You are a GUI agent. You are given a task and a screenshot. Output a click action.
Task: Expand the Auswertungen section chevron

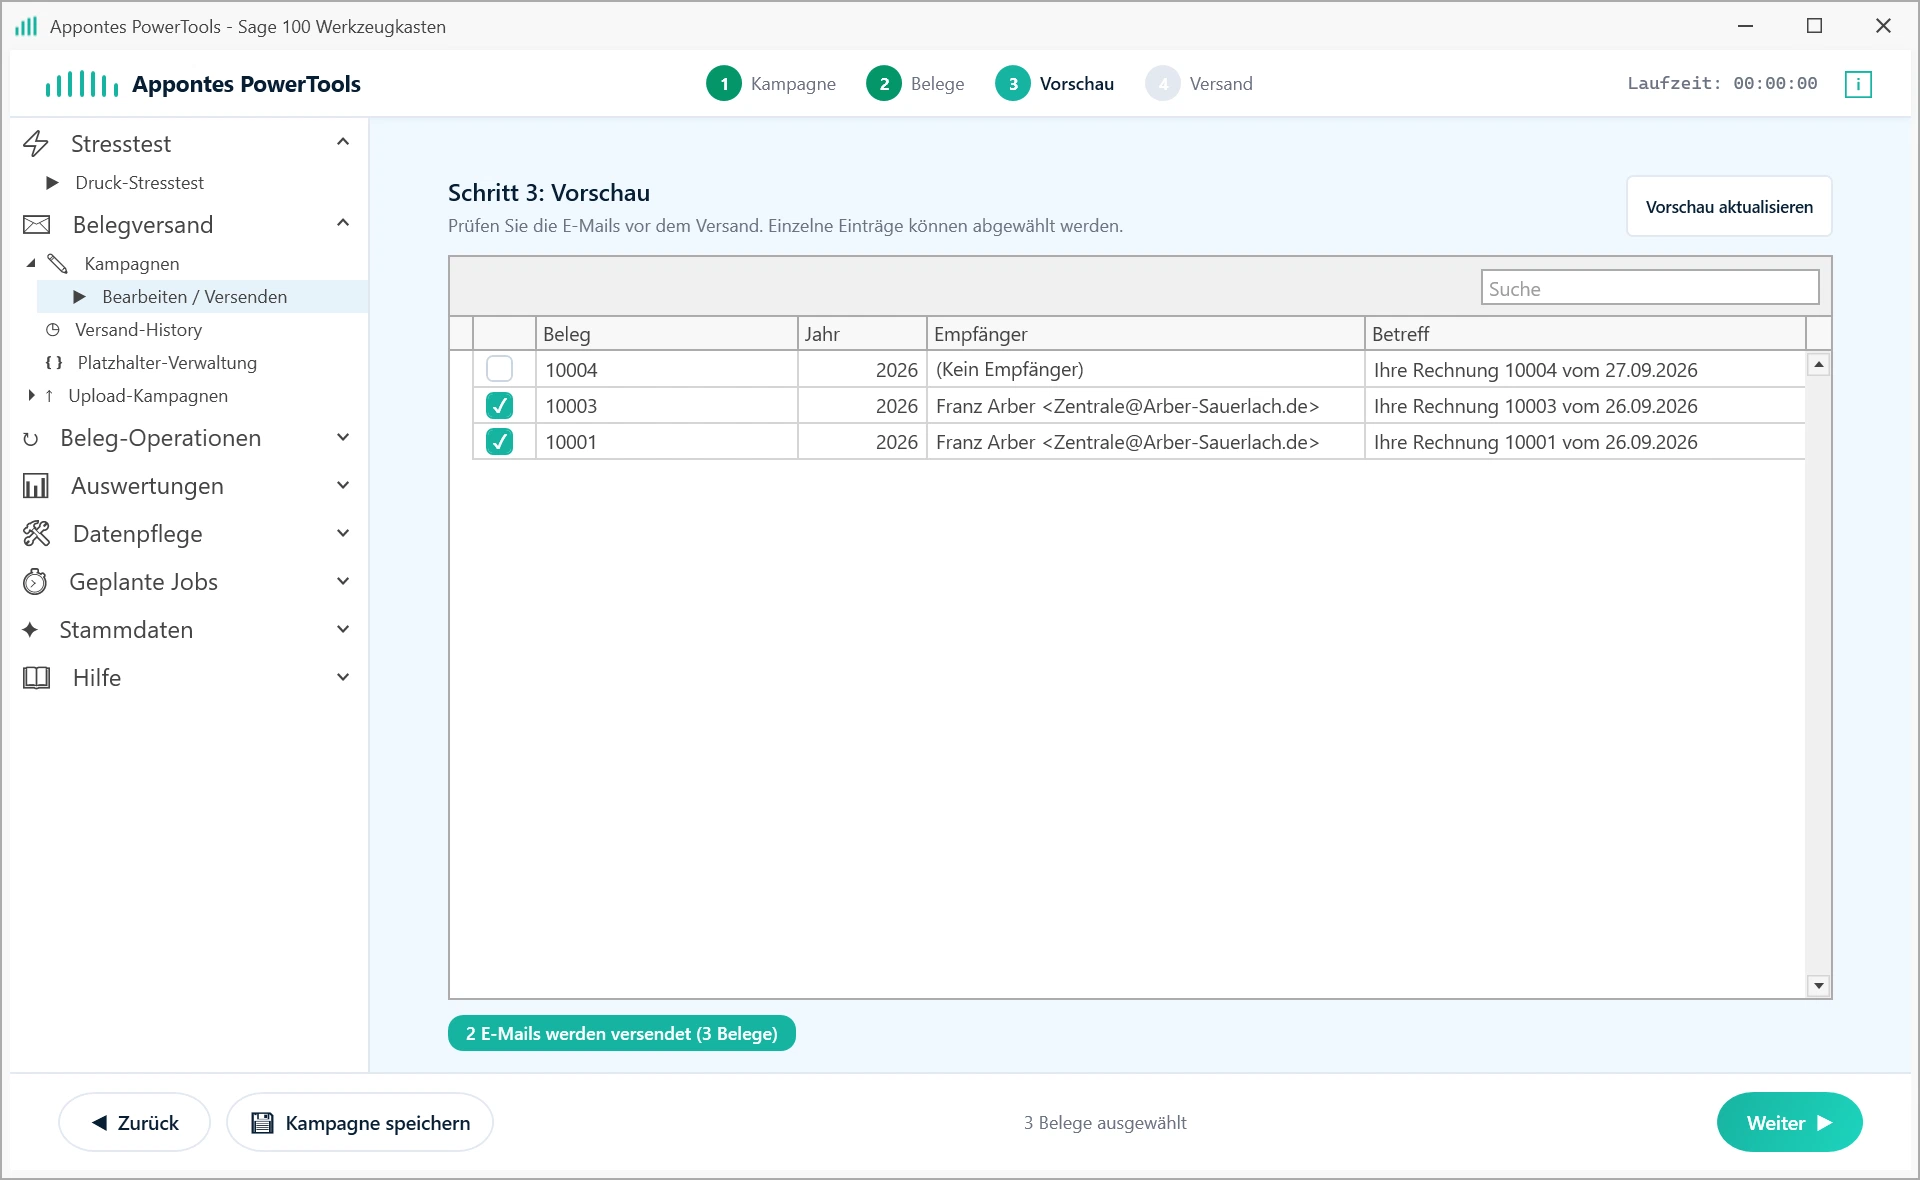click(x=343, y=485)
